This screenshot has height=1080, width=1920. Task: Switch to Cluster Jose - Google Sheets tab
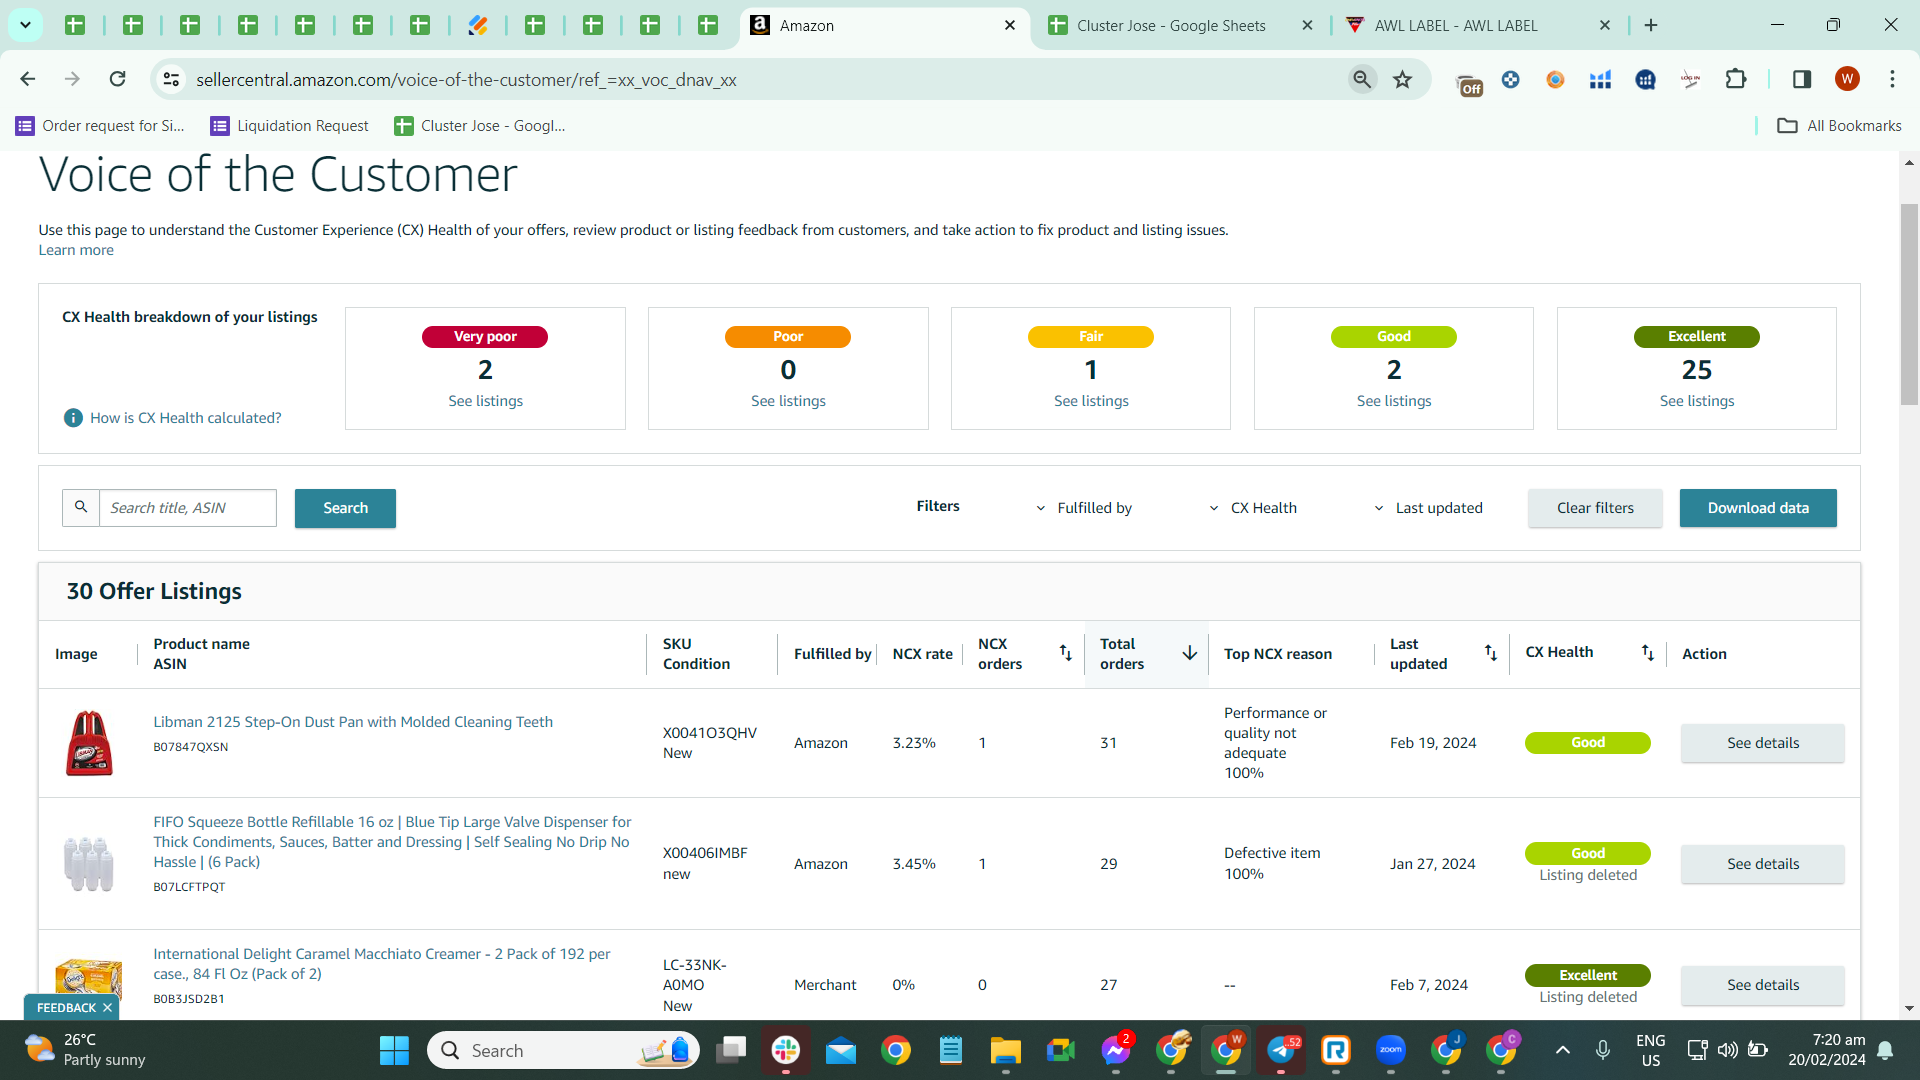click(1171, 26)
